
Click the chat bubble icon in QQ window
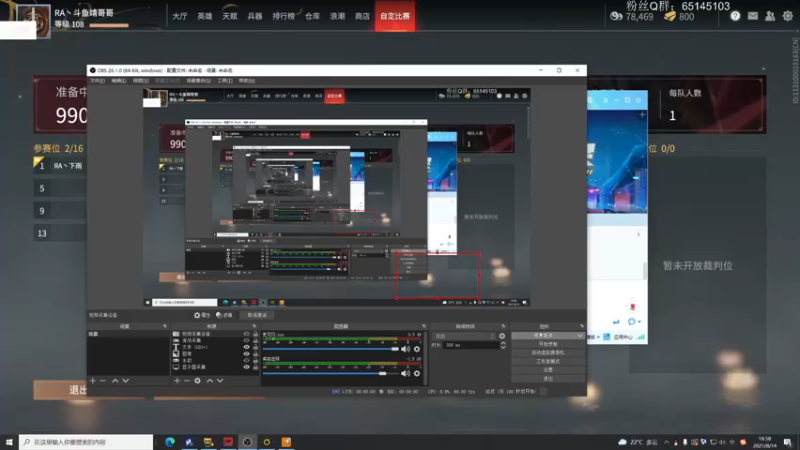tap(632, 321)
